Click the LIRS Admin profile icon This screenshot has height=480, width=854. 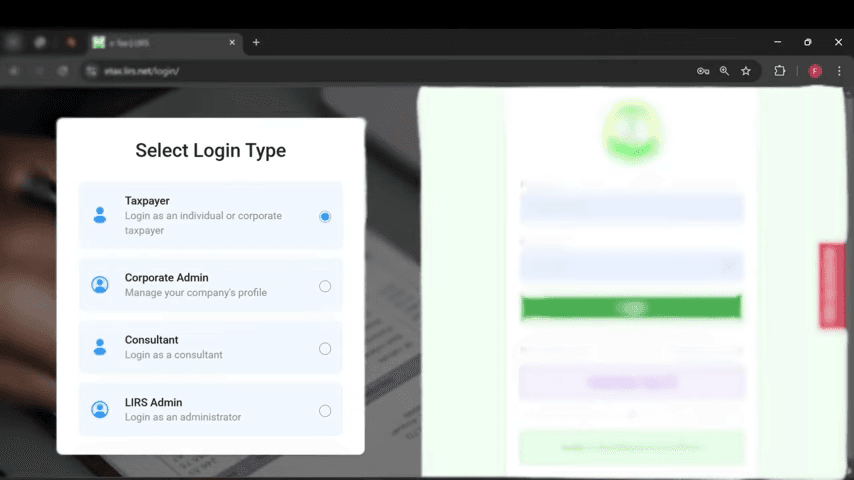click(x=100, y=409)
